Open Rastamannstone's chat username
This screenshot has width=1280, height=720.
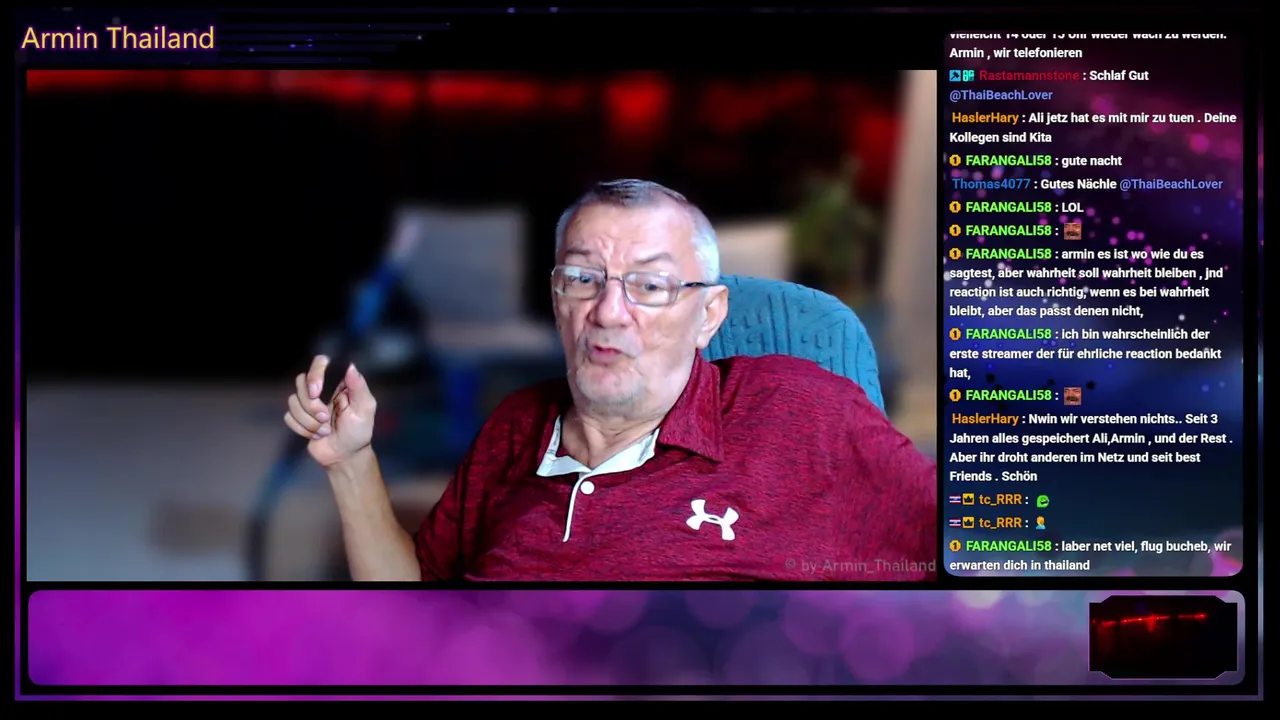1029,76
